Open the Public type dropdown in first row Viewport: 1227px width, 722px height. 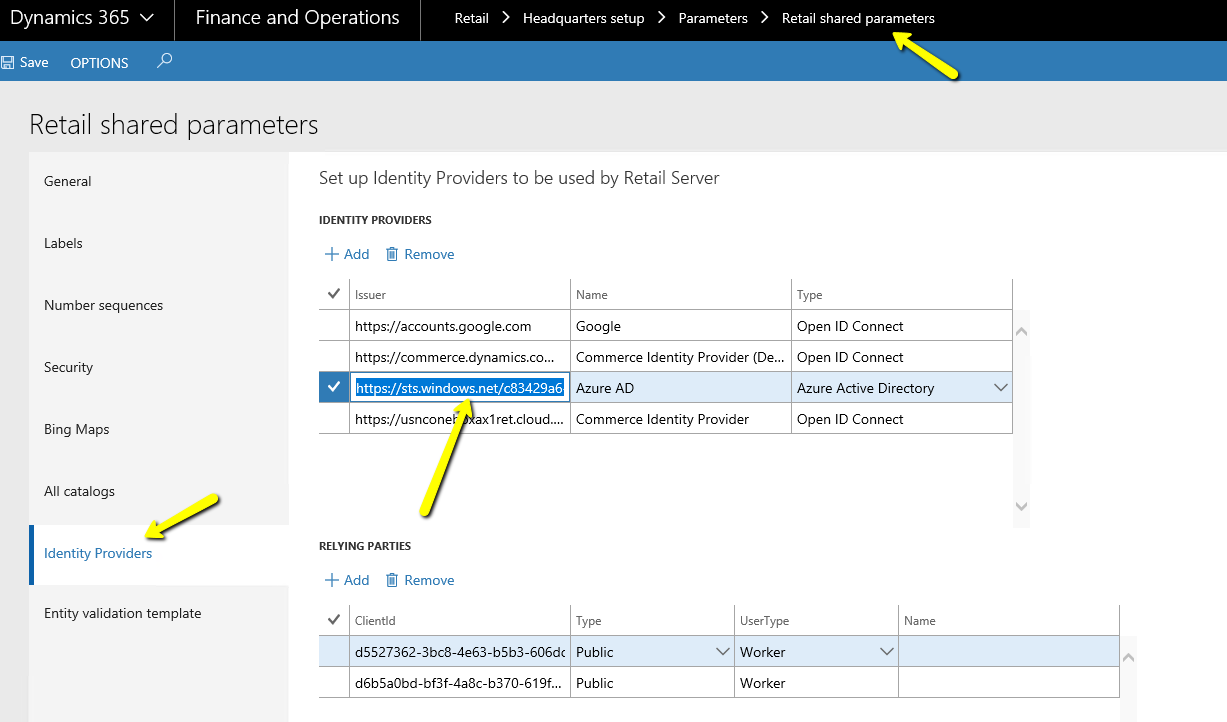pos(722,652)
